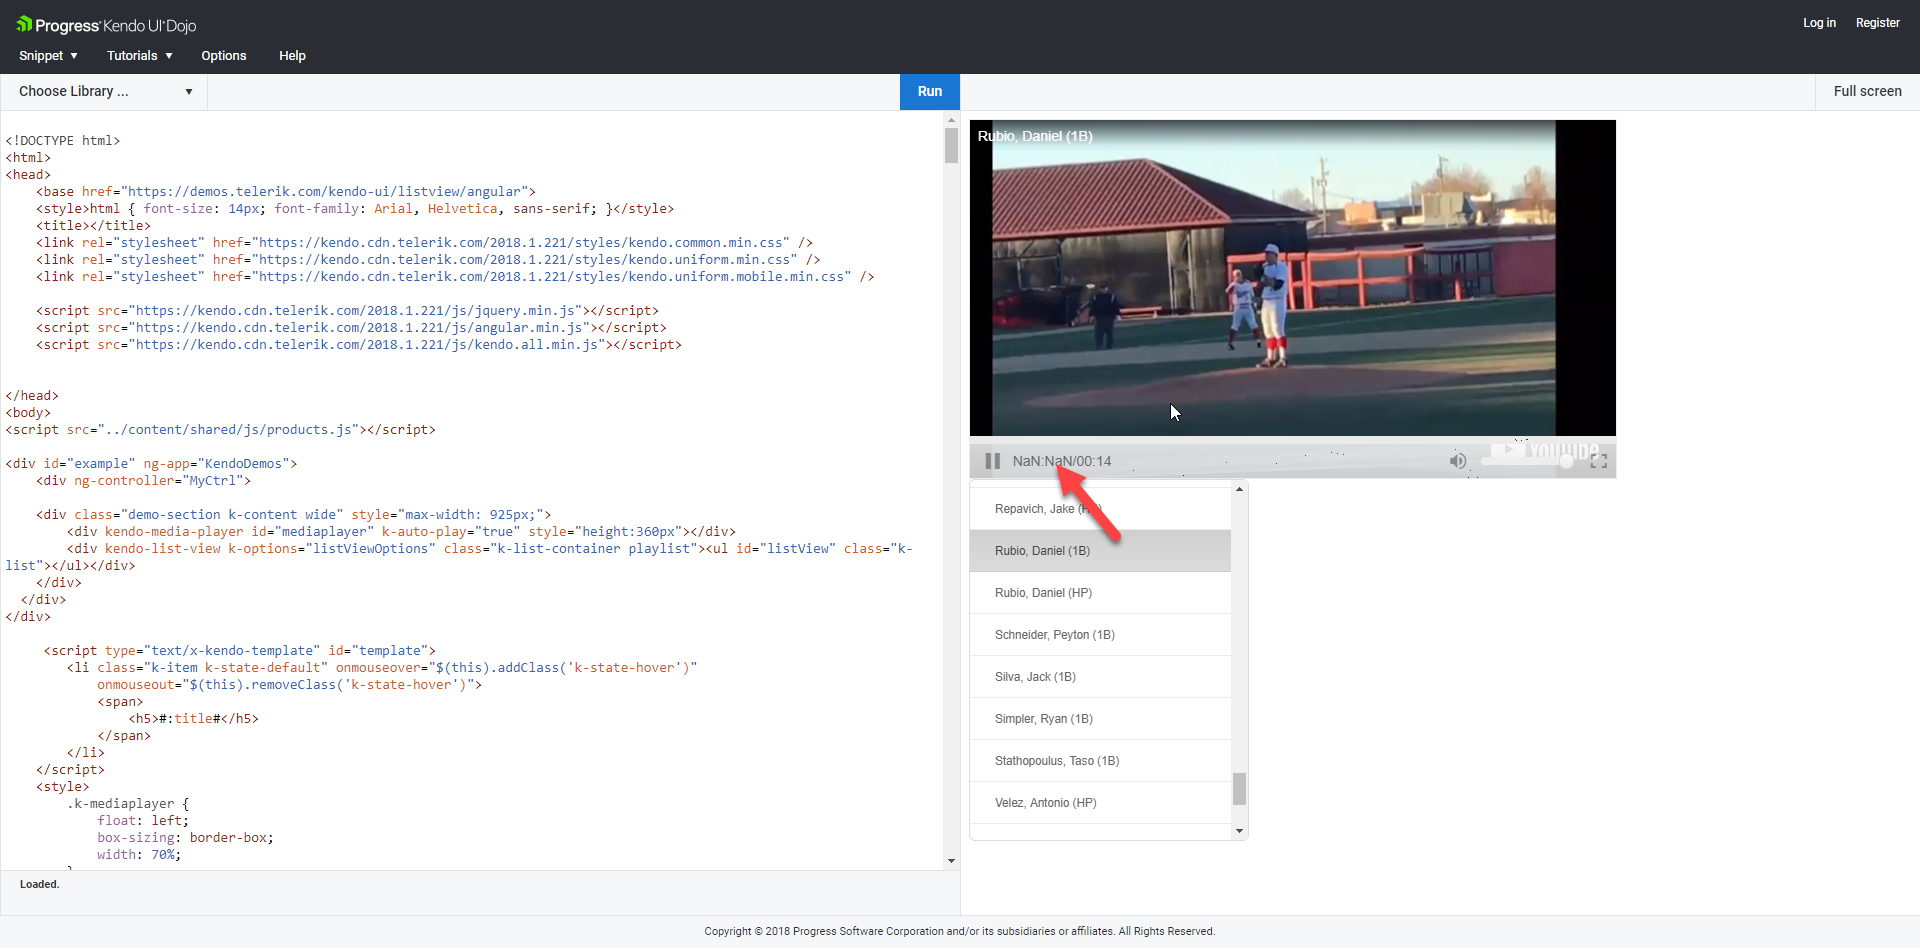Click the kendo.all.min.js script line

click(x=359, y=345)
